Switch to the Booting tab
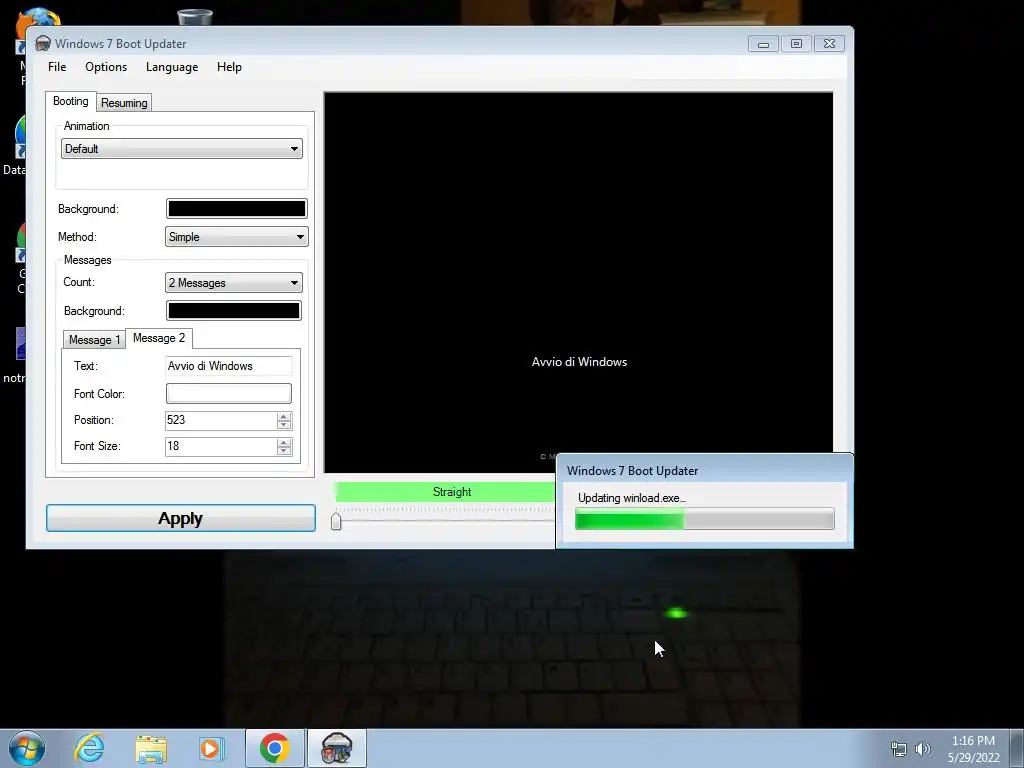This screenshot has width=1024, height=768. point(71,101)
